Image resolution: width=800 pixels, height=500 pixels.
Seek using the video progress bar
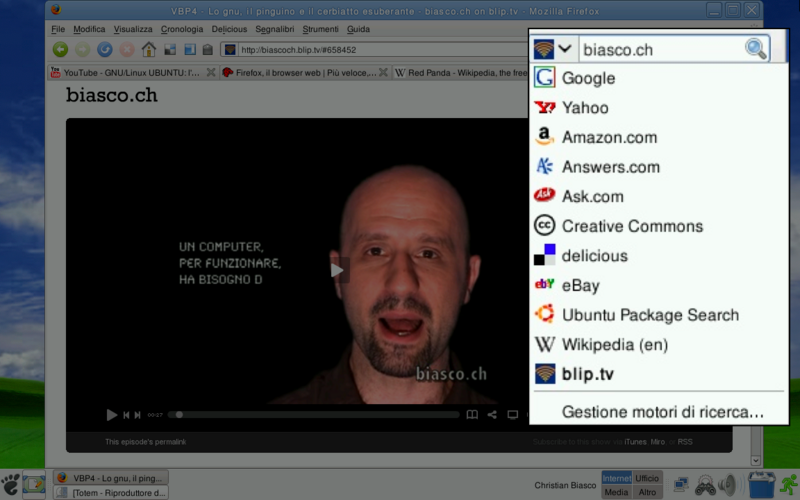pos(314,415)
